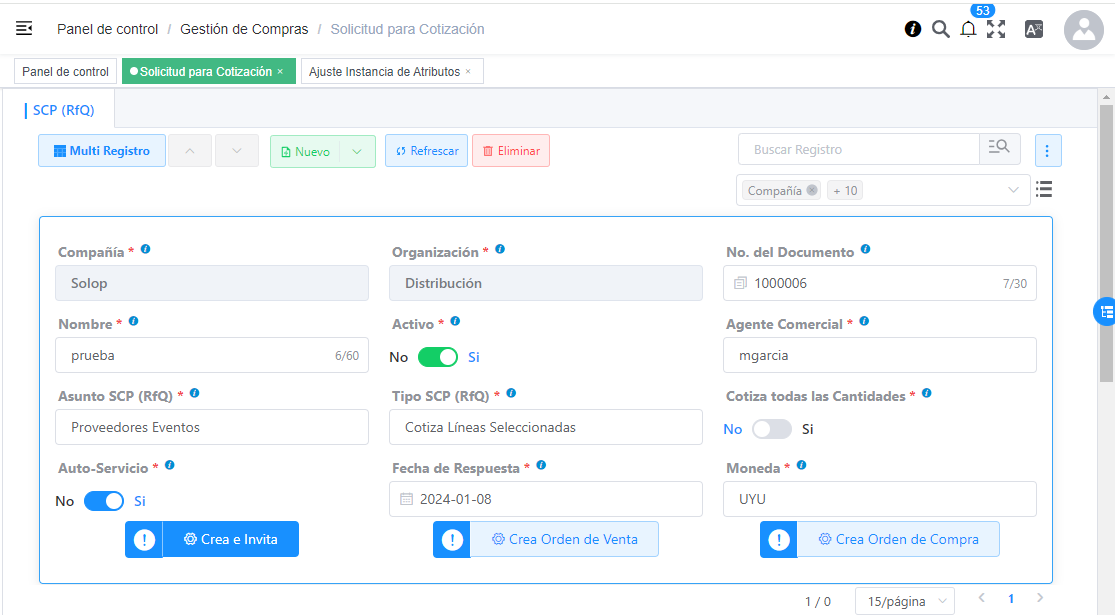Click the search magnifier in header

[940, 29]
